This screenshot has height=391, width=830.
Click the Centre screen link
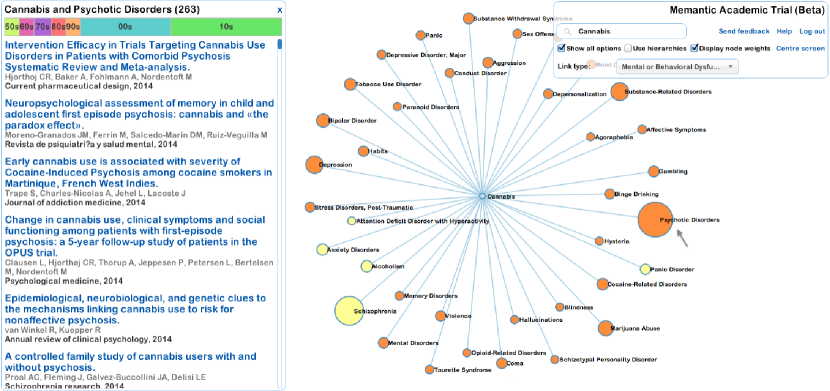click(800, 48)
